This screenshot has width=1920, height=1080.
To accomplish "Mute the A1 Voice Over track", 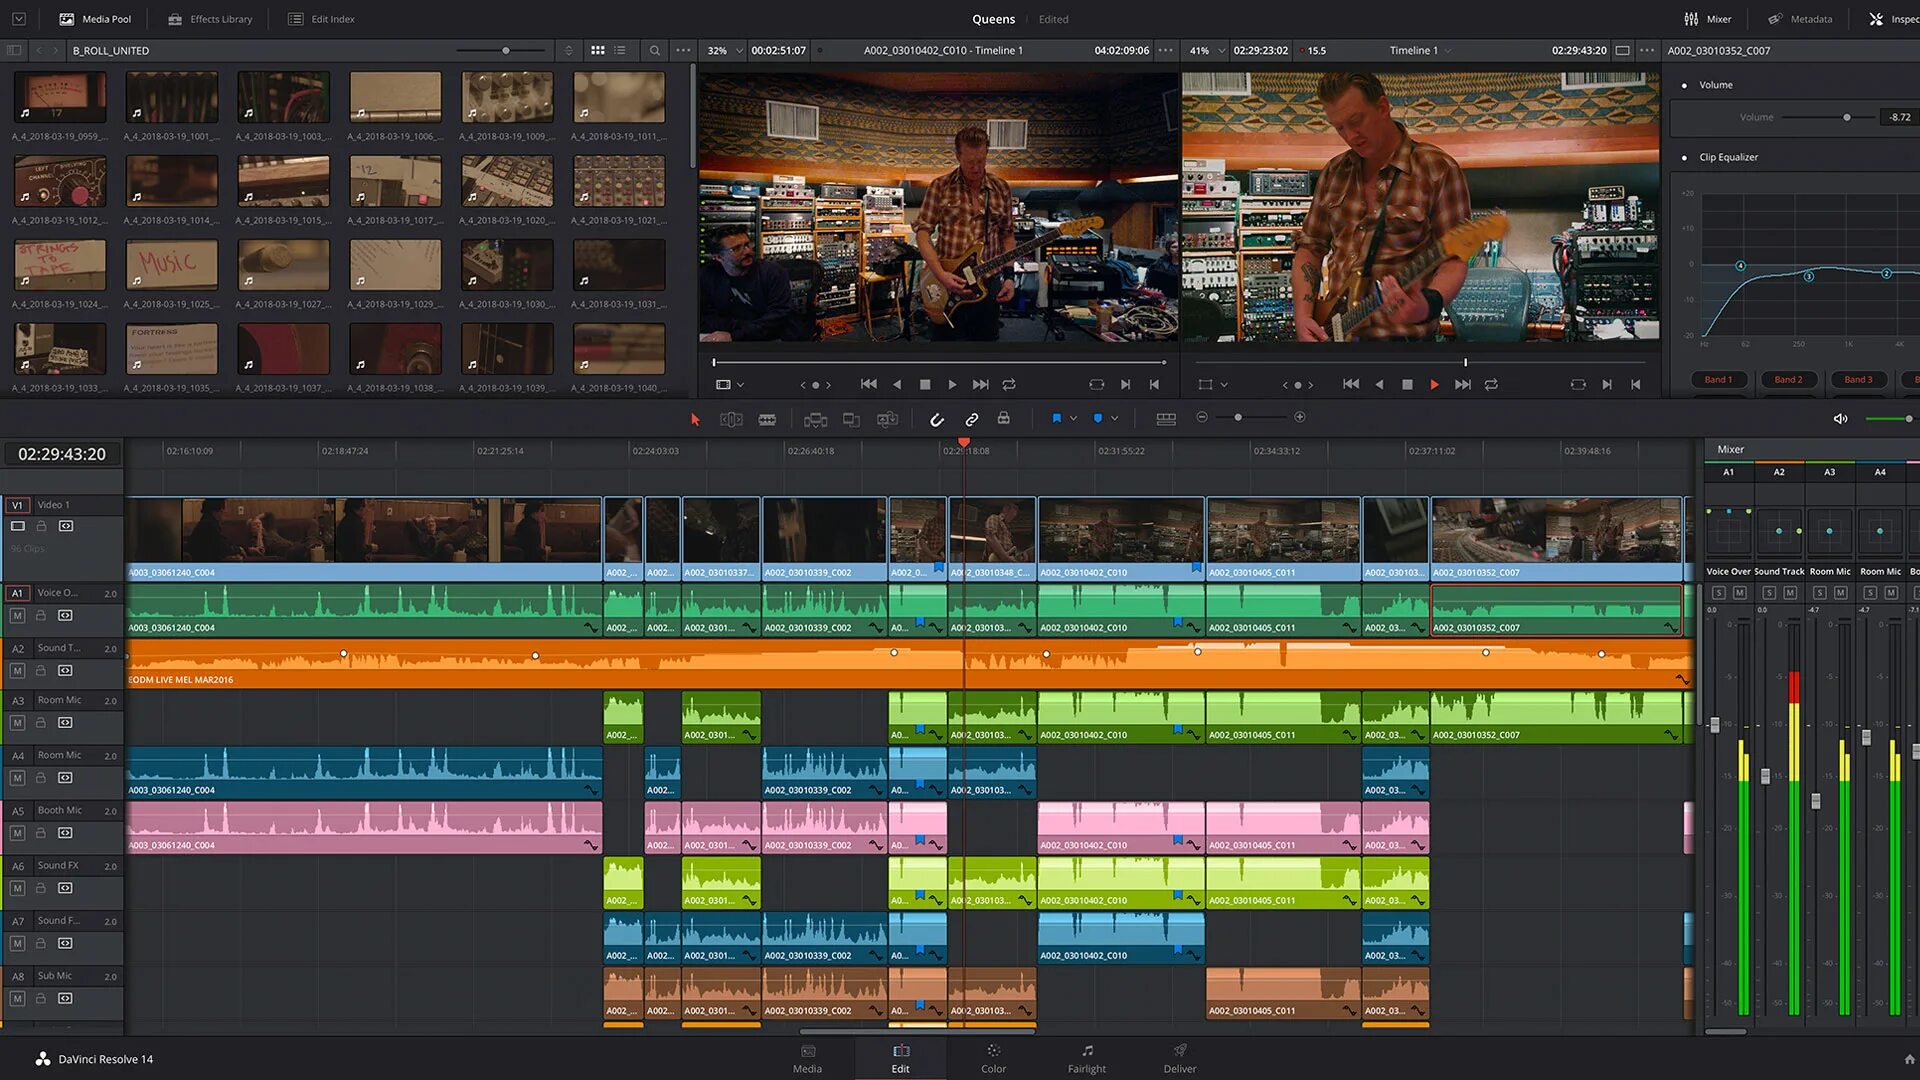I will point(17,616).
